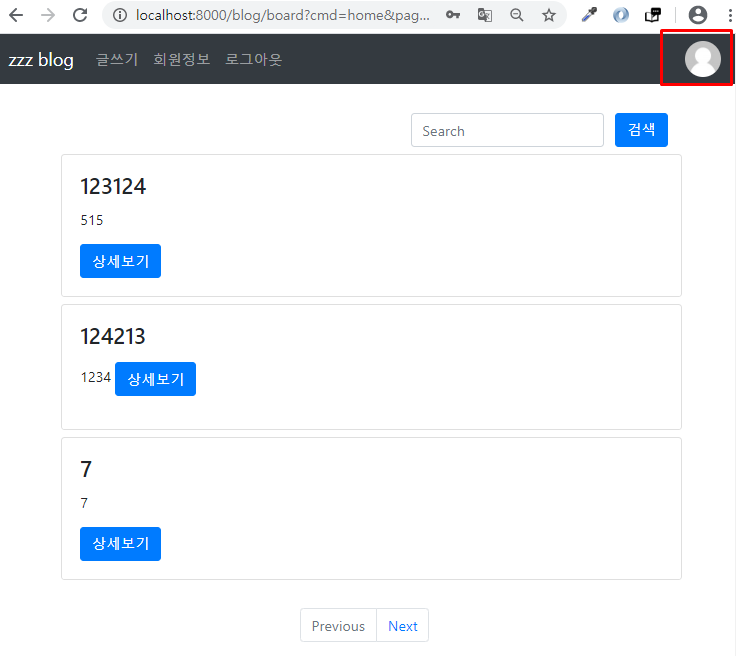
Task: Open 글쓰기 write post menu
Action: (x=117, y=60)
